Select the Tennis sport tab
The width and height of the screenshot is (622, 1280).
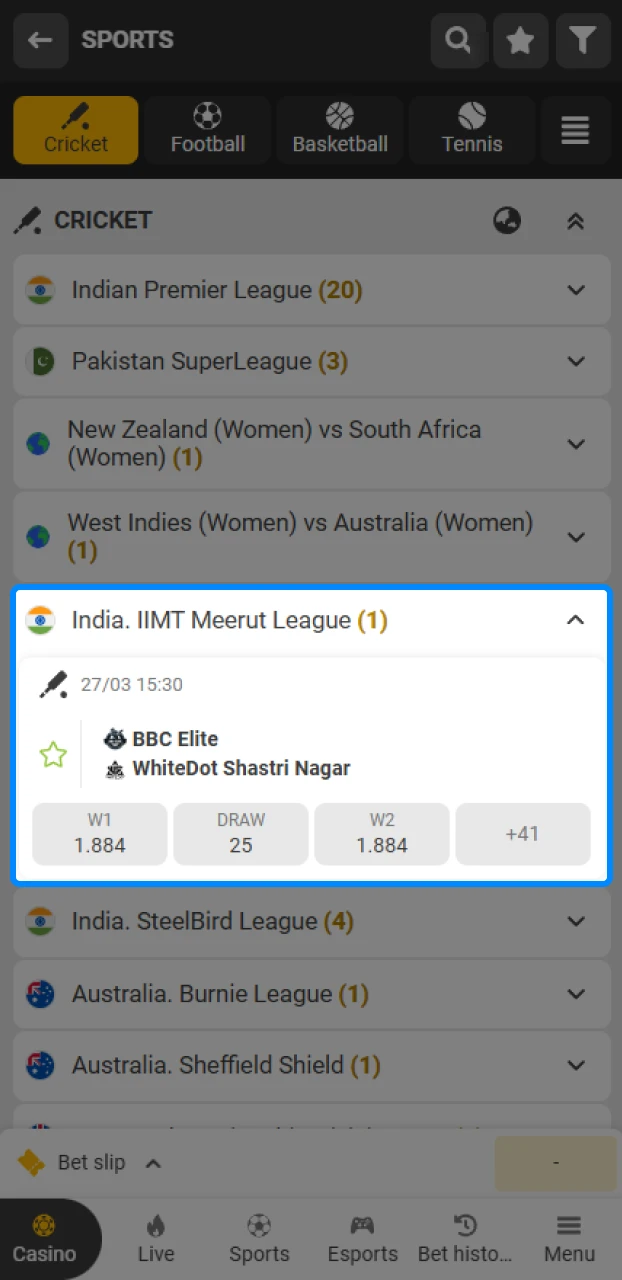471,130
